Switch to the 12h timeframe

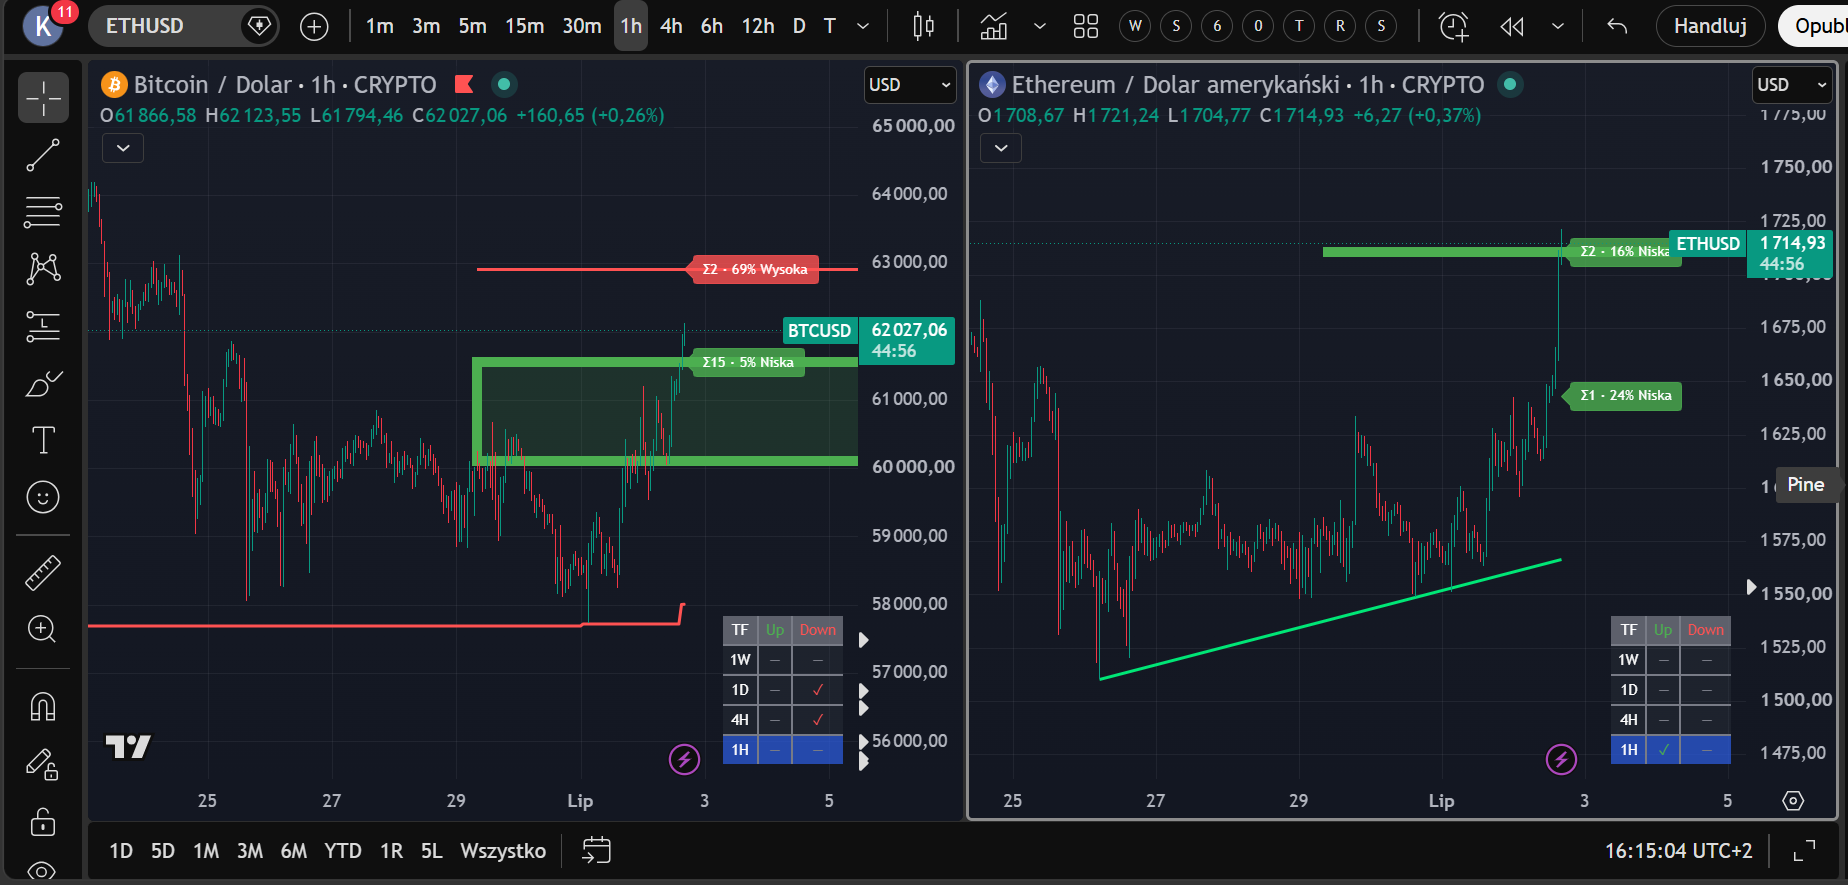coord(758,27)
